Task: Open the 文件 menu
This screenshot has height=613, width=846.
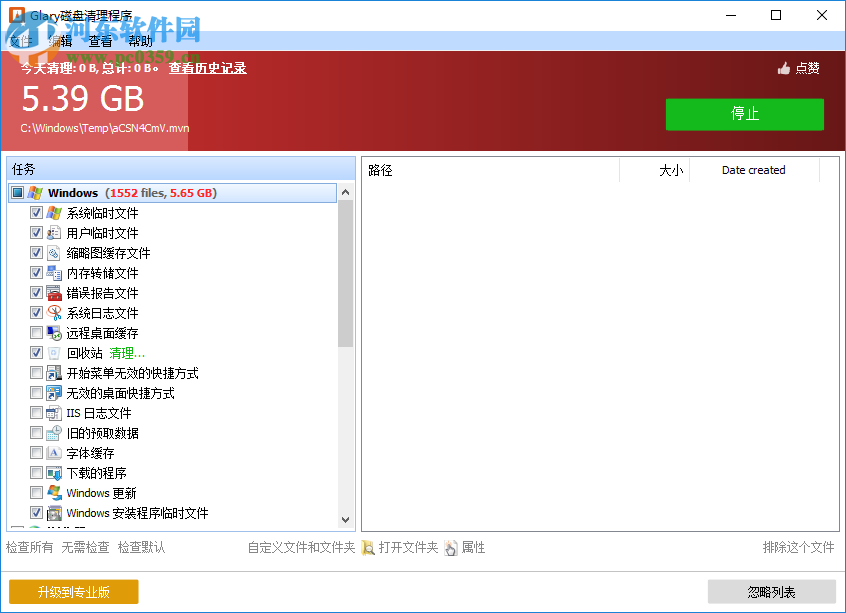Action: tap(21, 41)
